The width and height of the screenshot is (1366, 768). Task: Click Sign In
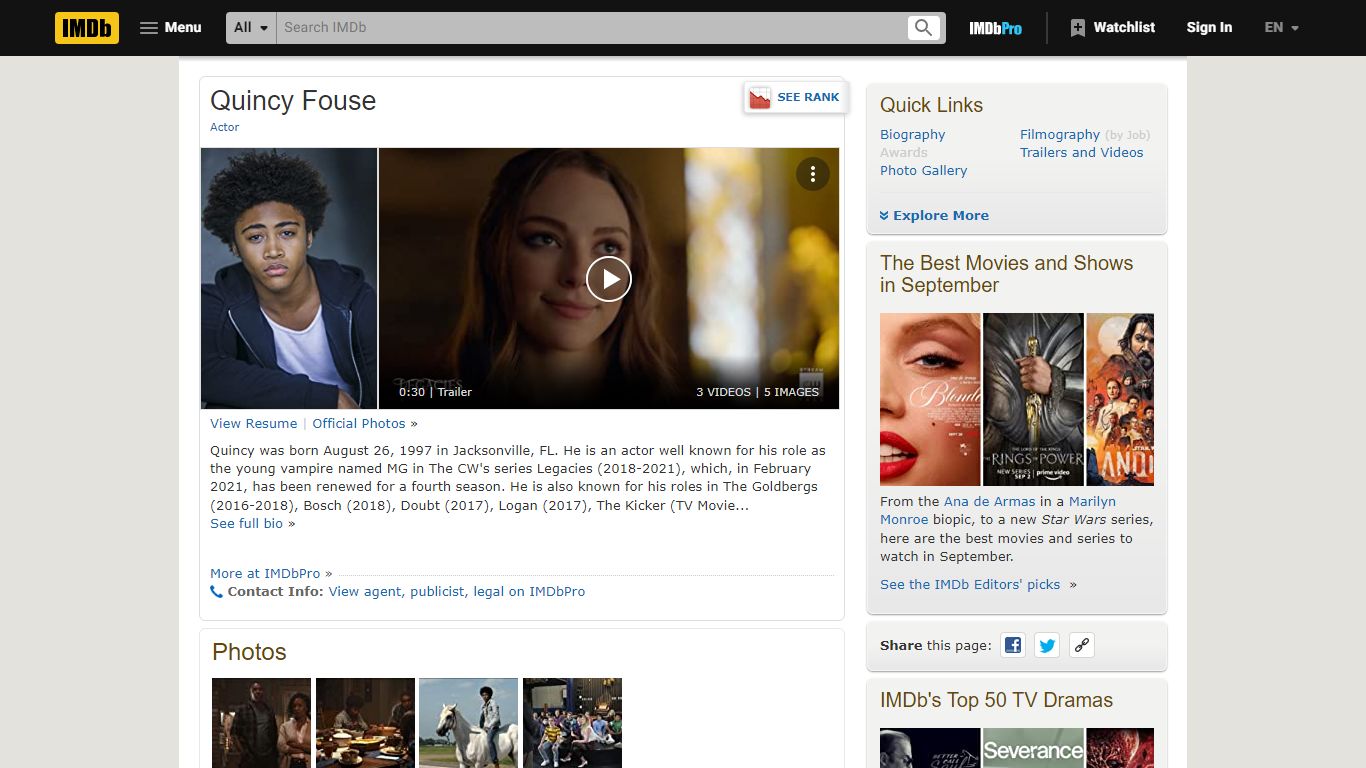tap(1209, 28)
